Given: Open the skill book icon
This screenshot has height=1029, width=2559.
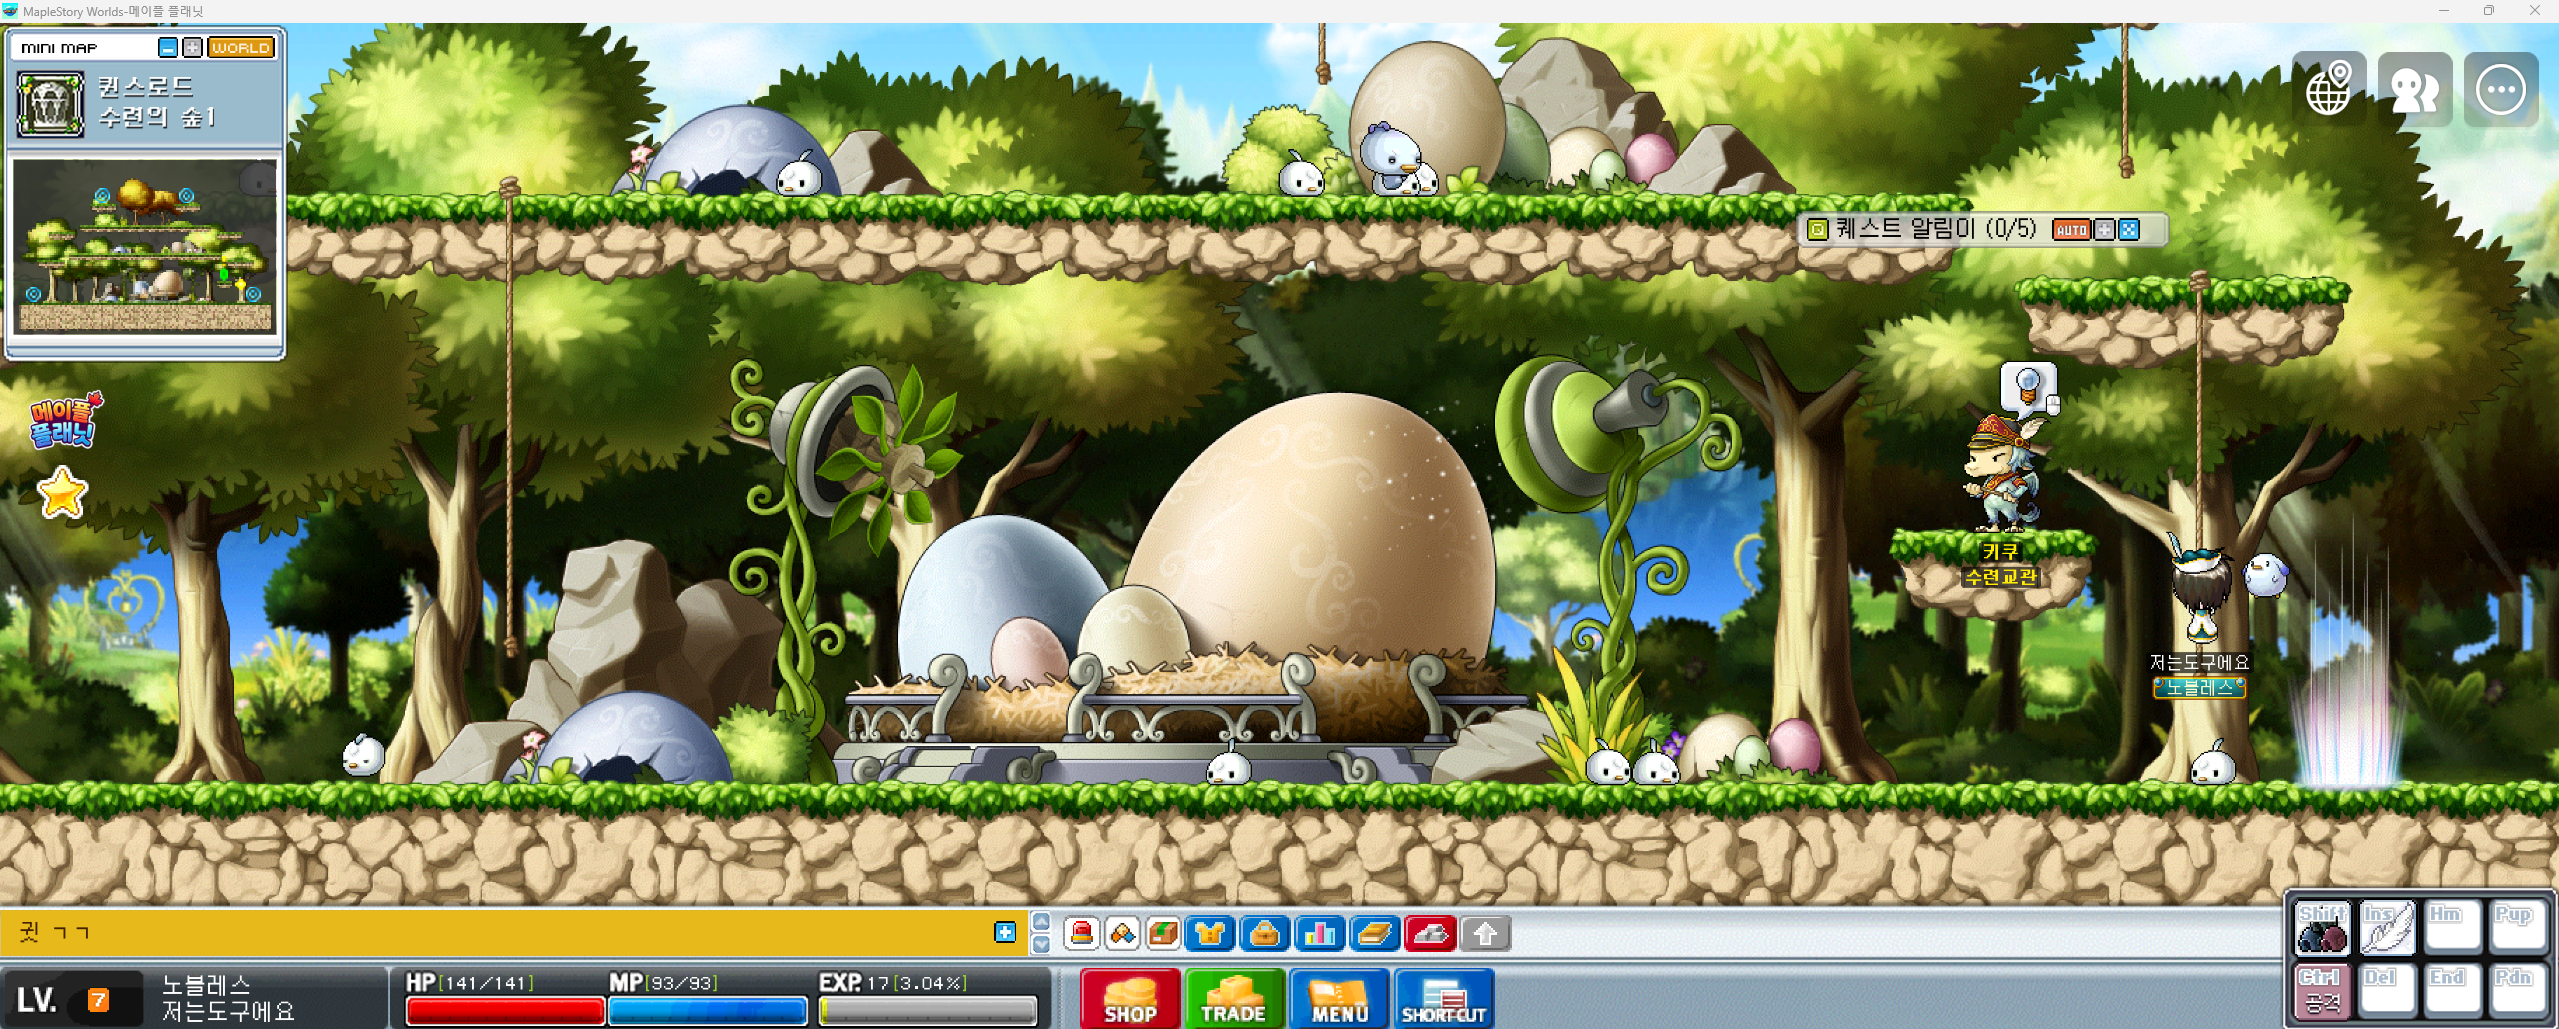Looking at the screenshot, I should [1375, 934].
